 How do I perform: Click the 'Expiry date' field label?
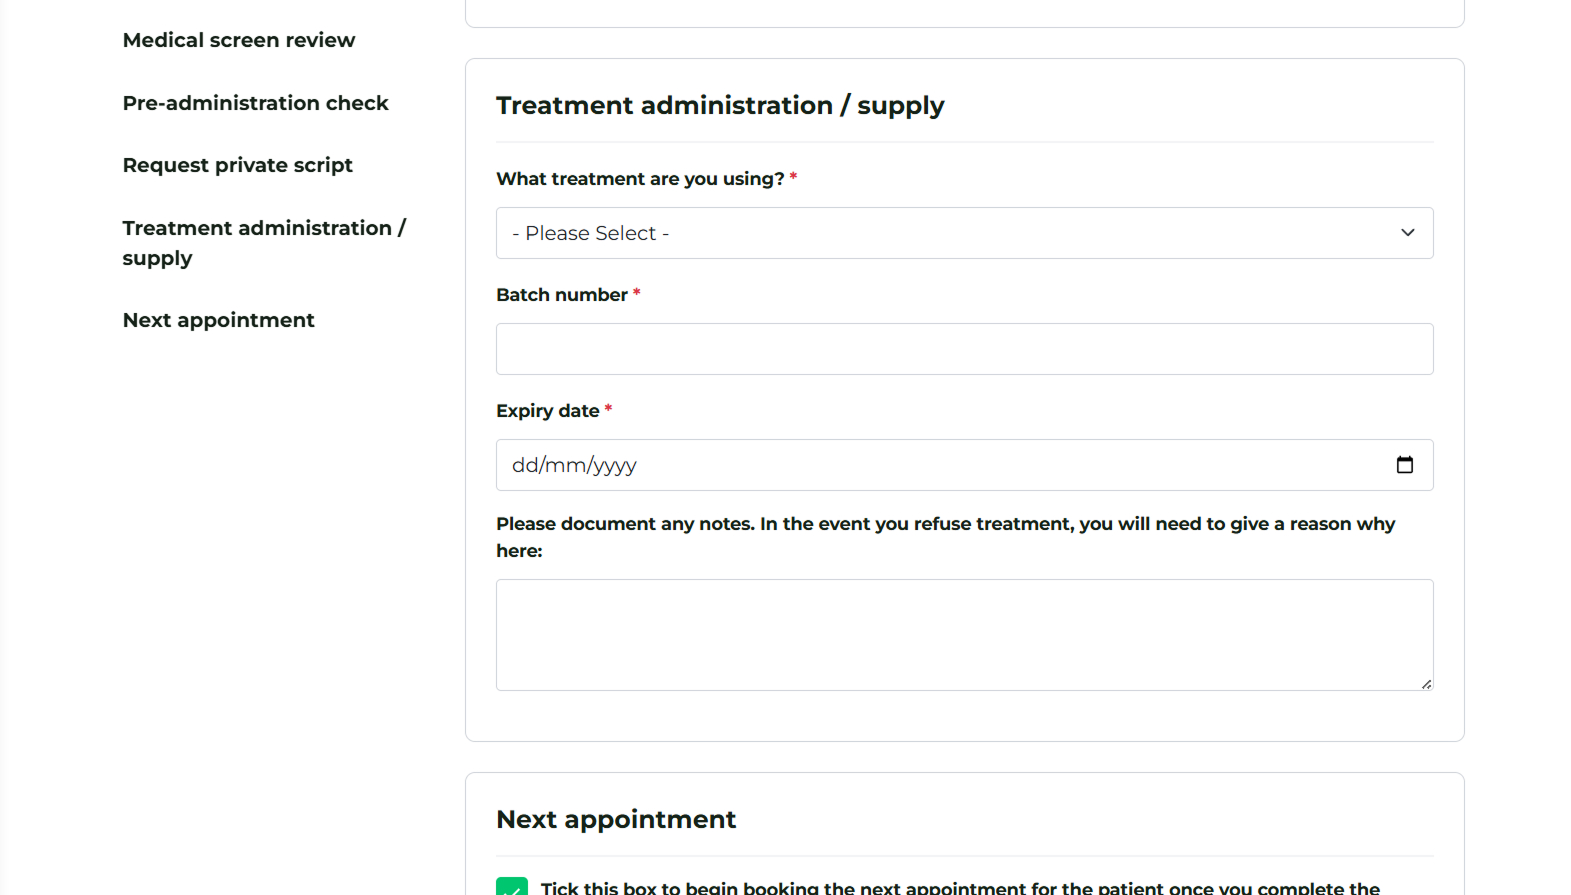coord(548,411)
